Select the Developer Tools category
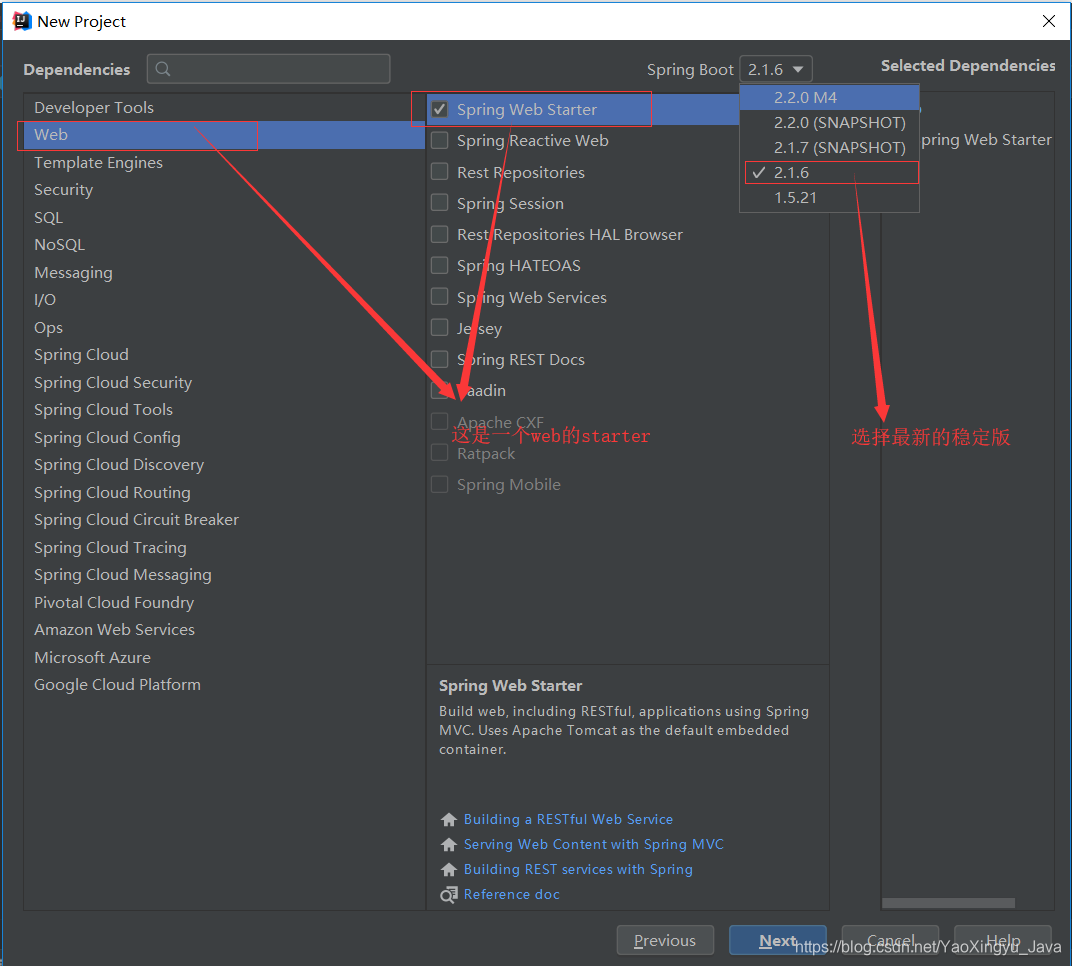The width and height of the screenshot is (1072, 966). pos(224,107)
